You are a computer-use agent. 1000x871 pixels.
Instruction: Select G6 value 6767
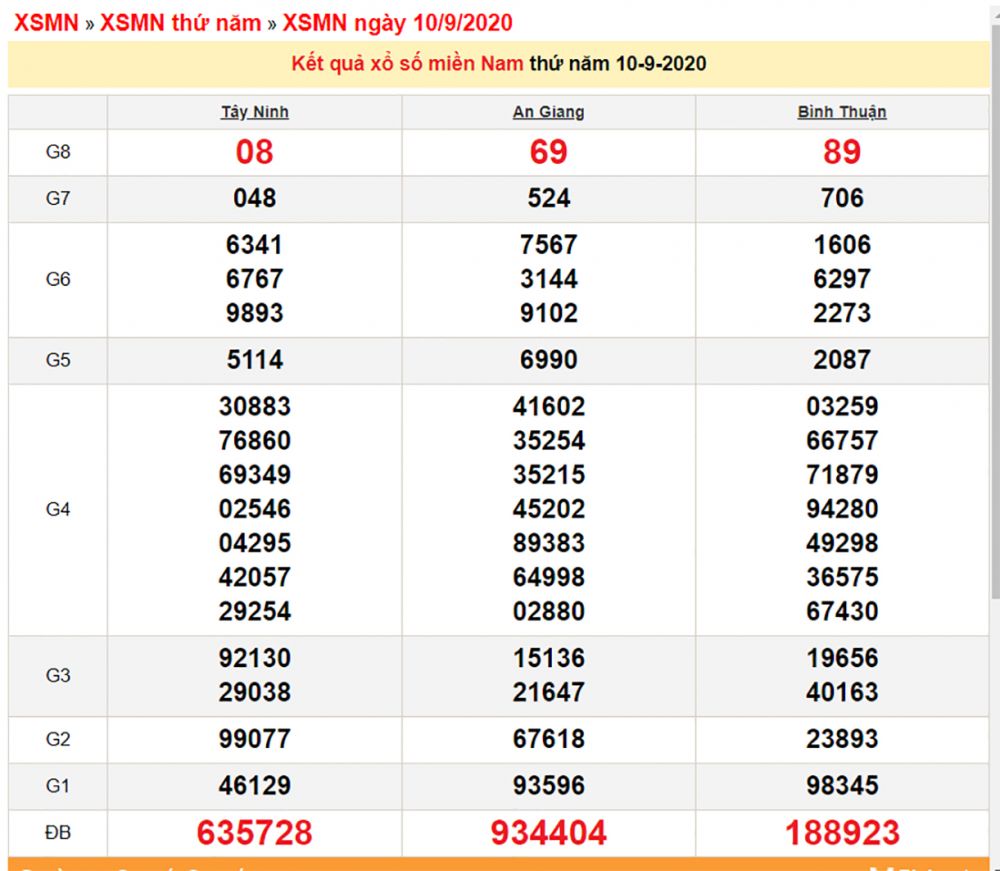pos(254,279)
